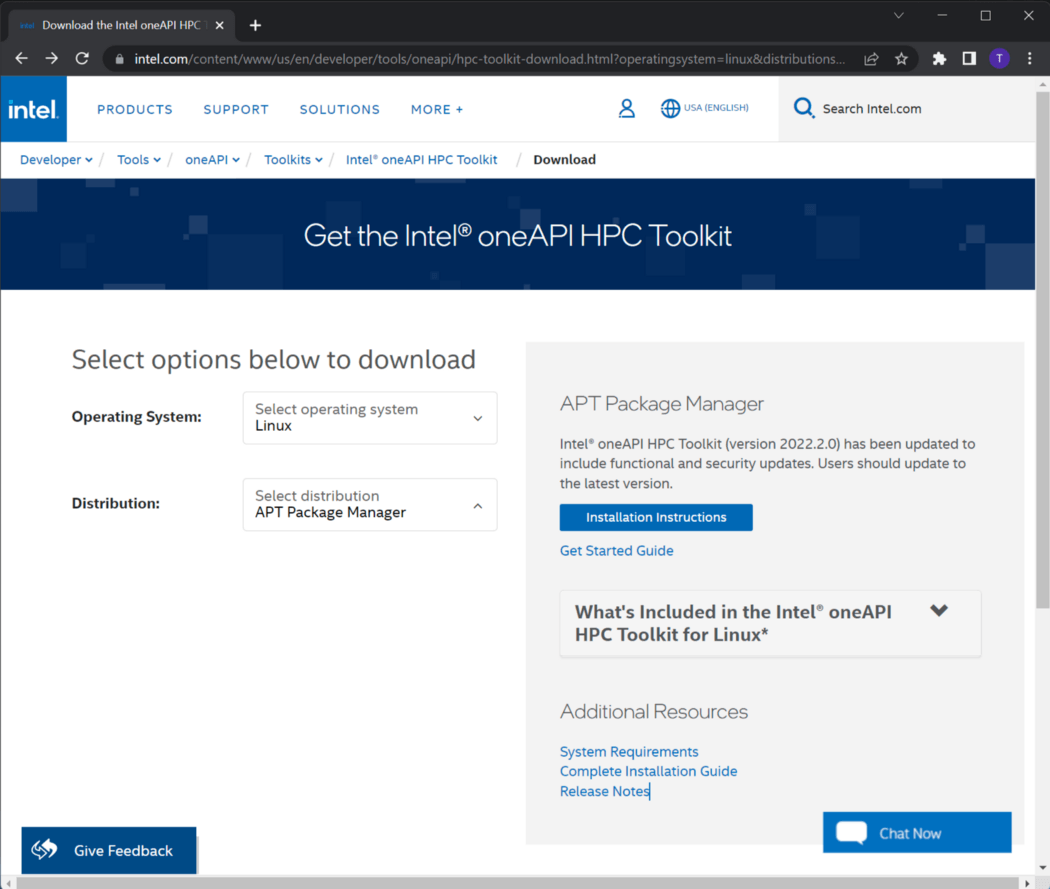The height and width of the screenshot is (889, 1050).
Task: Click the Installation Instructions button
Action: (656, 517)
